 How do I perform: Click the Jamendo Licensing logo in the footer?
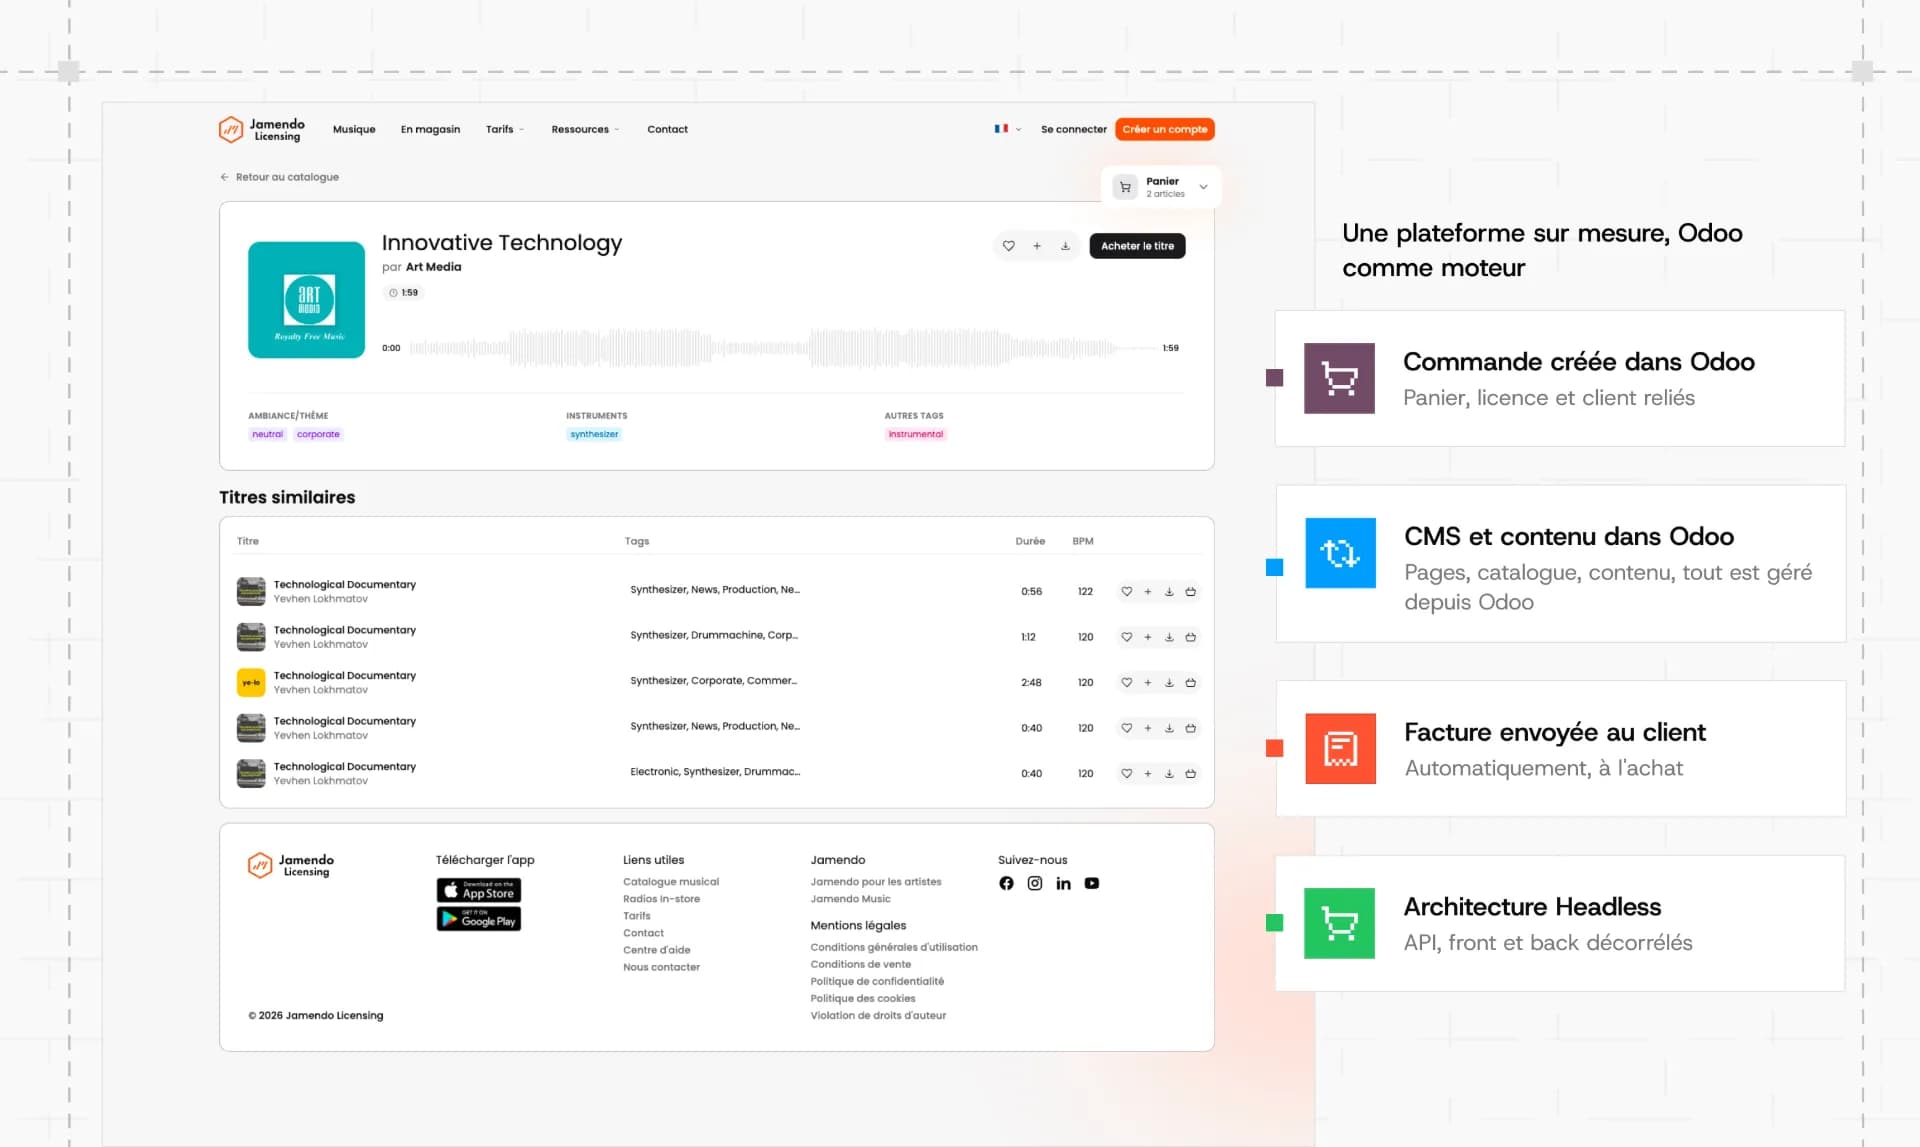(x=291, y=865)
